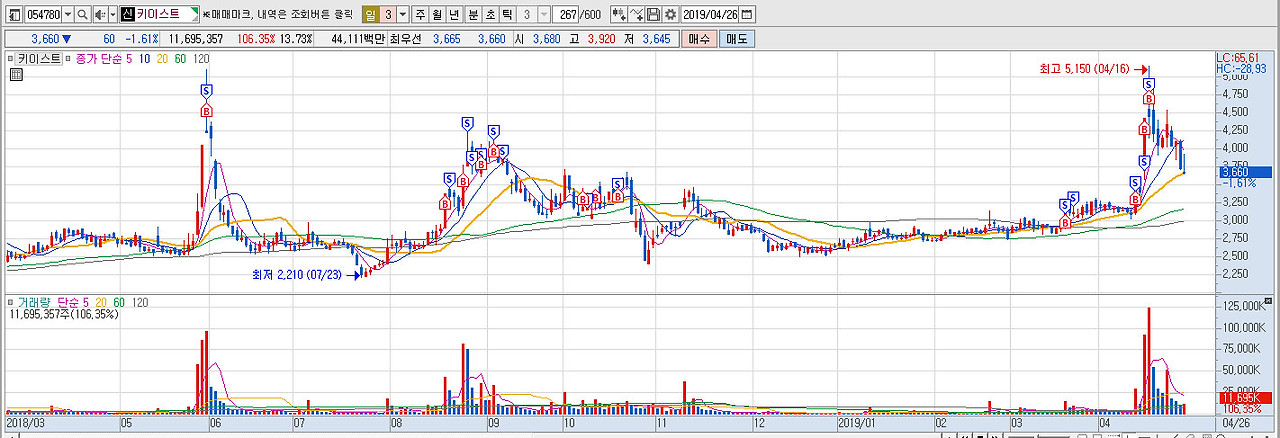This screenshot has height=438, width=1280.
Task: Click the 11,695,357 volume value in header
Action: [x=196, y=39]
